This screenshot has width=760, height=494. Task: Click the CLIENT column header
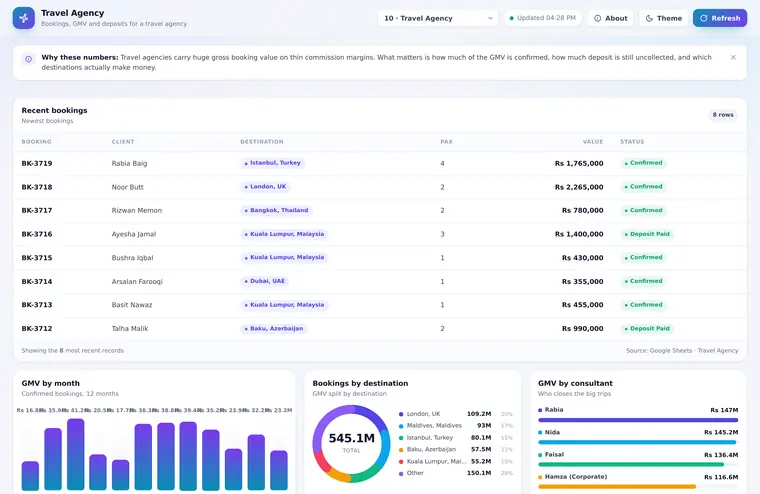pos(123,142)
